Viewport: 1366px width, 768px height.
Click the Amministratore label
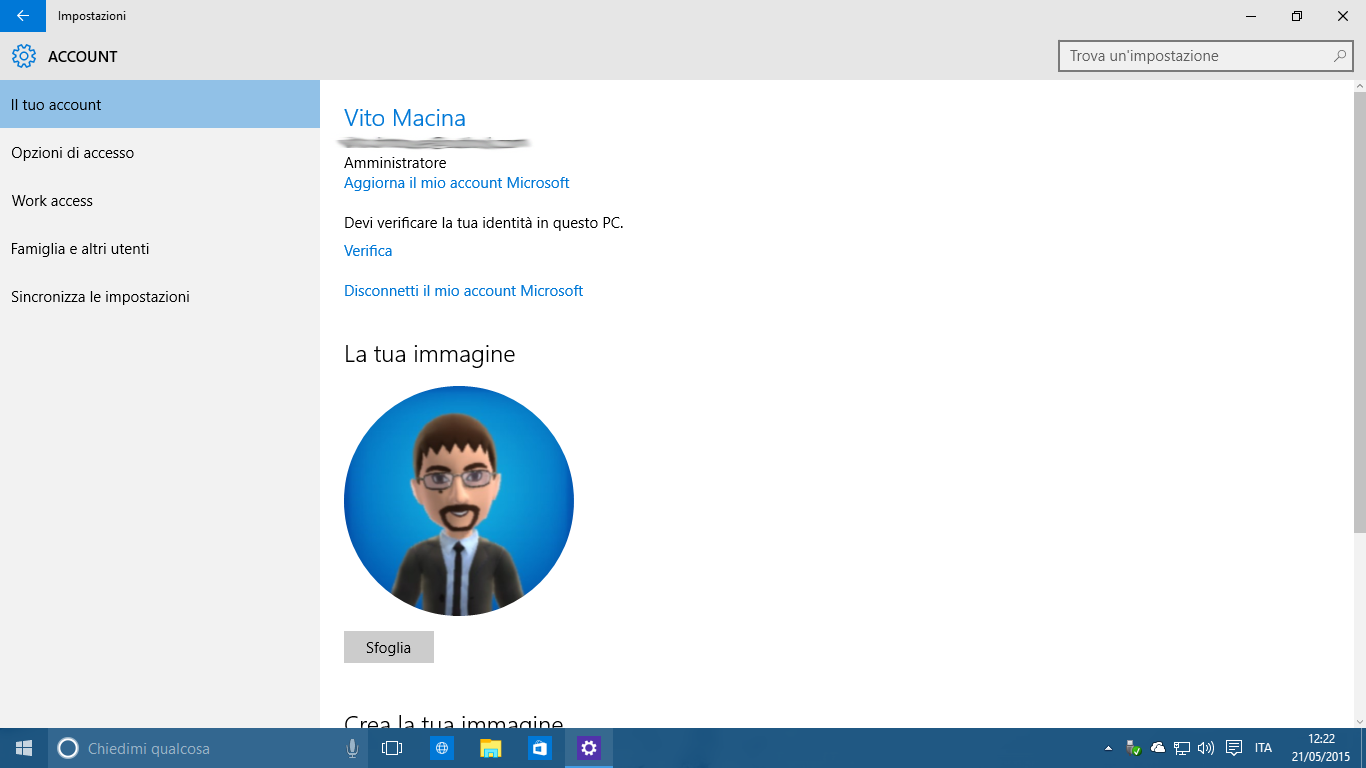pyautogui.click(x=395, y=162)
